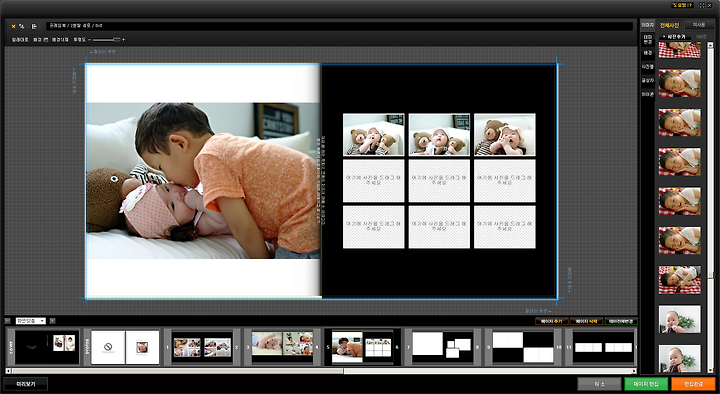This screenshot has width=720, height=394.
Task: Click the 페이지 추가 add page button
Action: (x=552, y=321)
